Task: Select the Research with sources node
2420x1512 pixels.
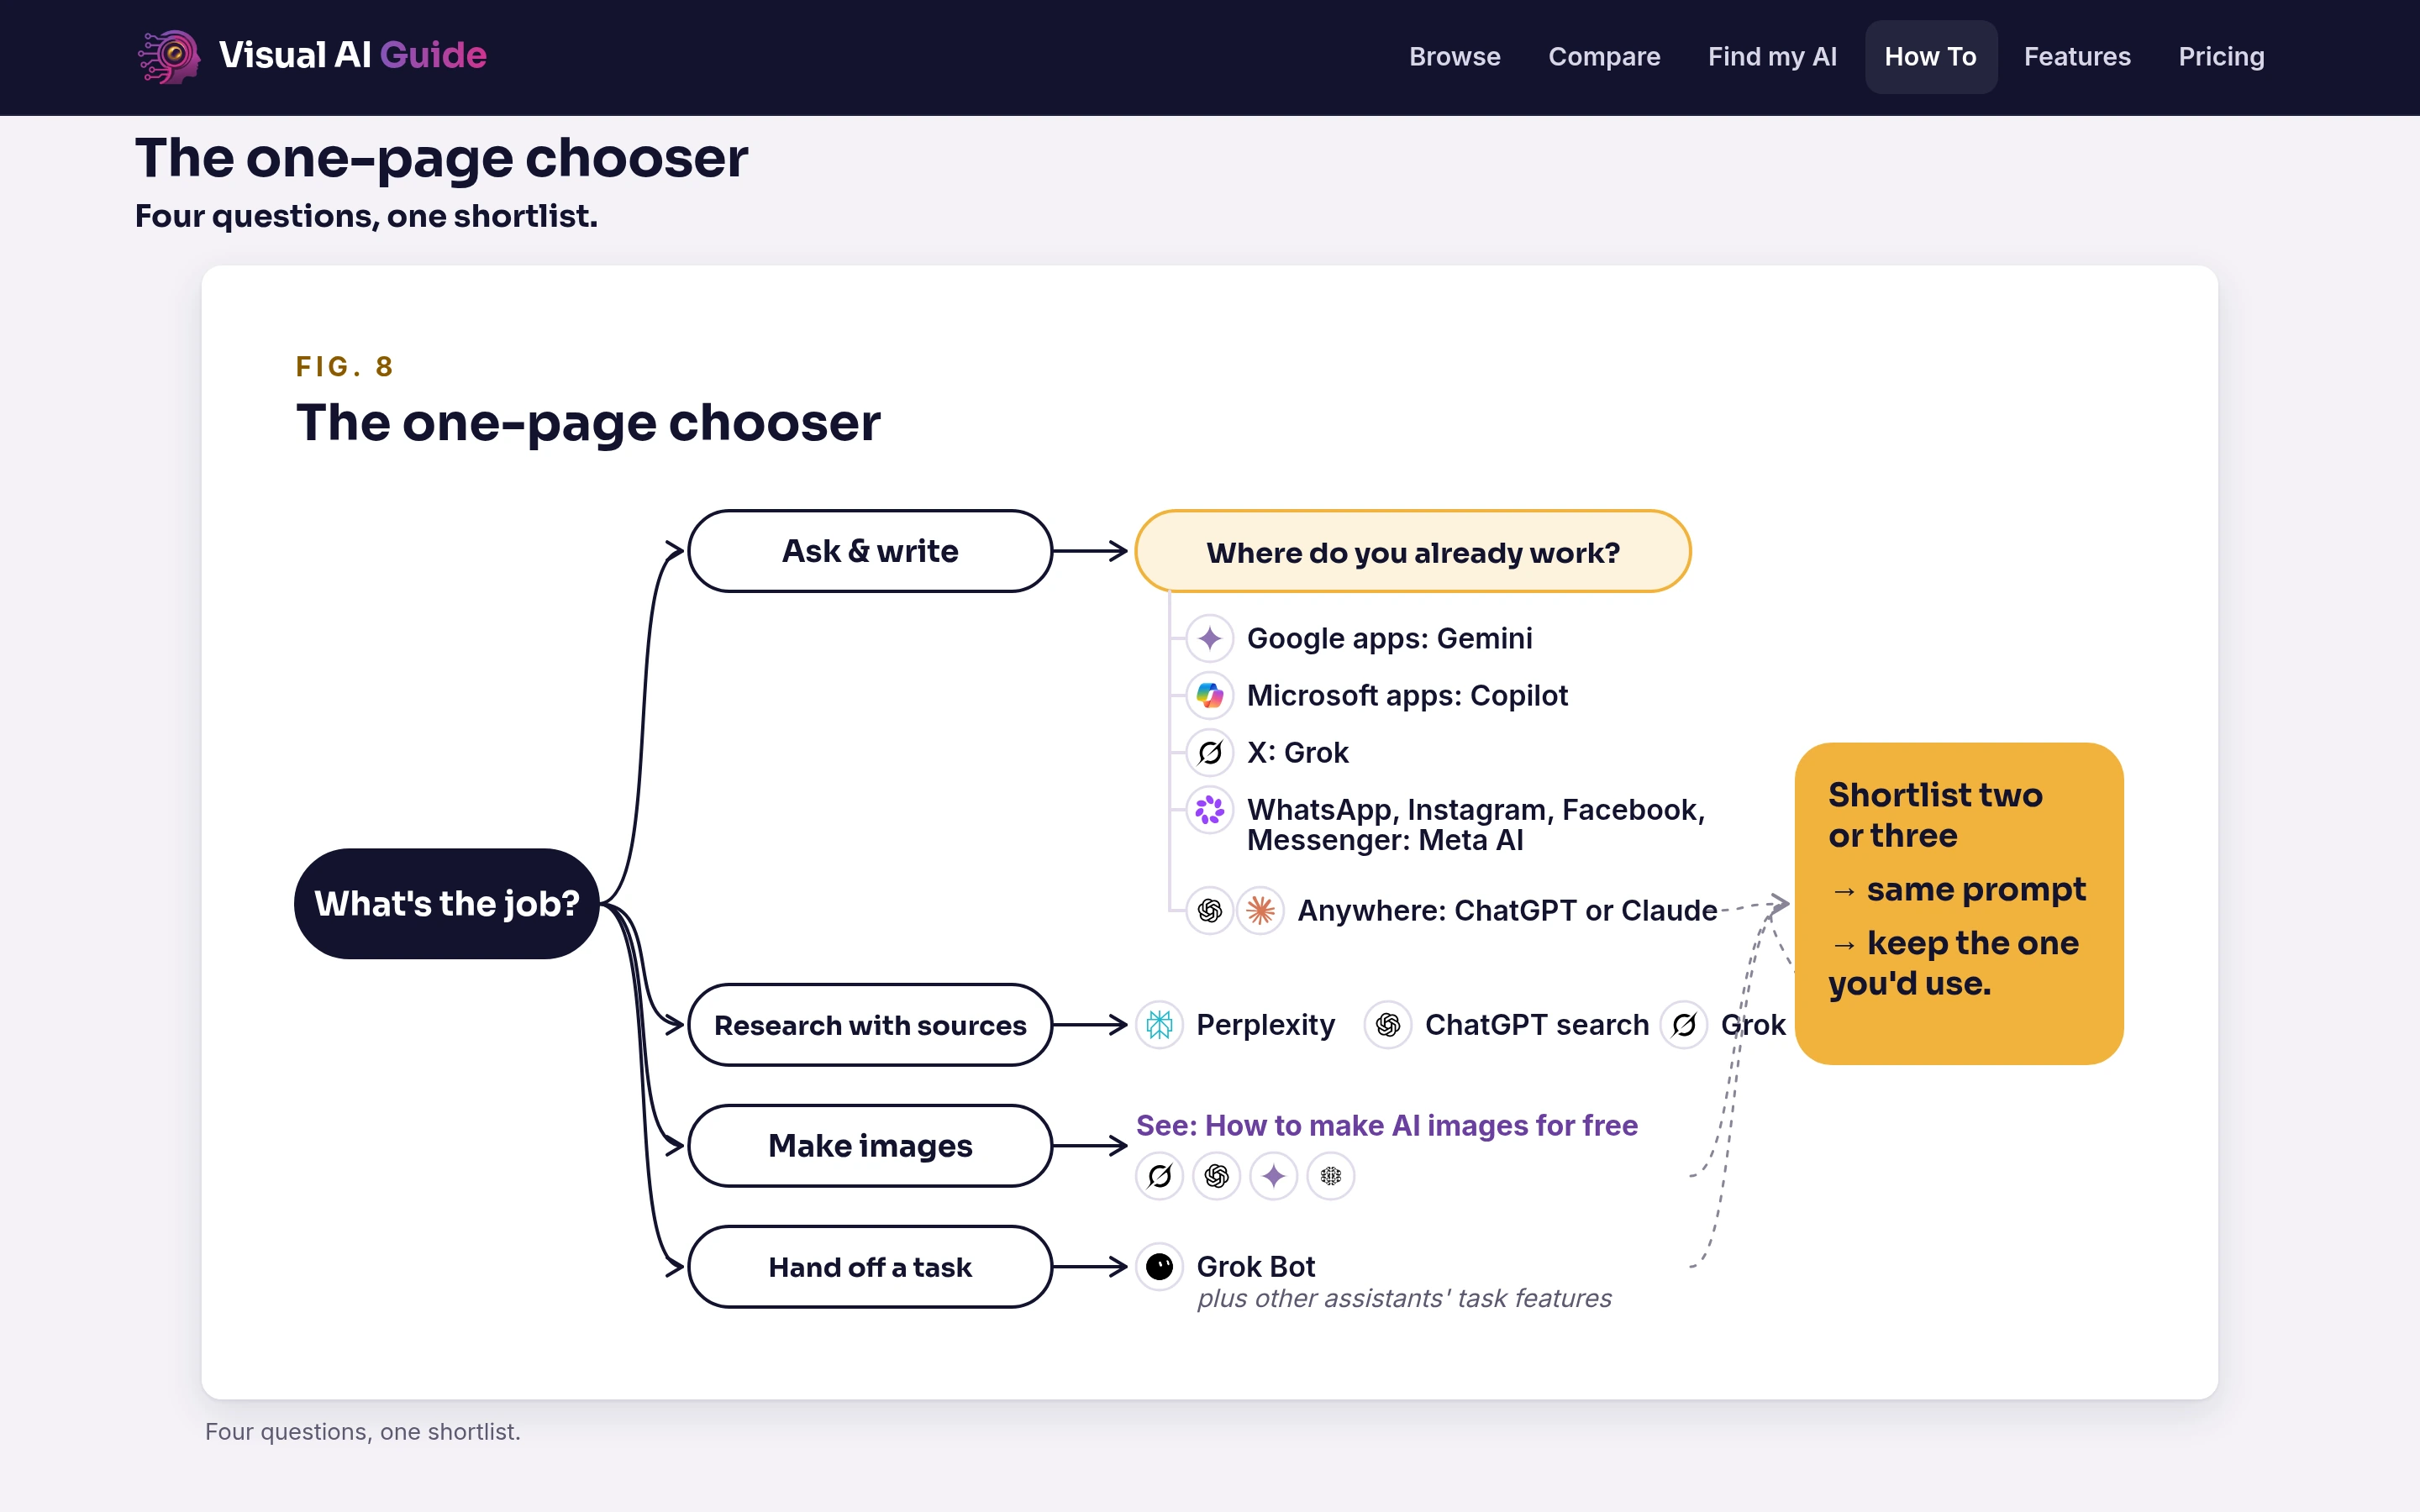Action: [870, 1025]
